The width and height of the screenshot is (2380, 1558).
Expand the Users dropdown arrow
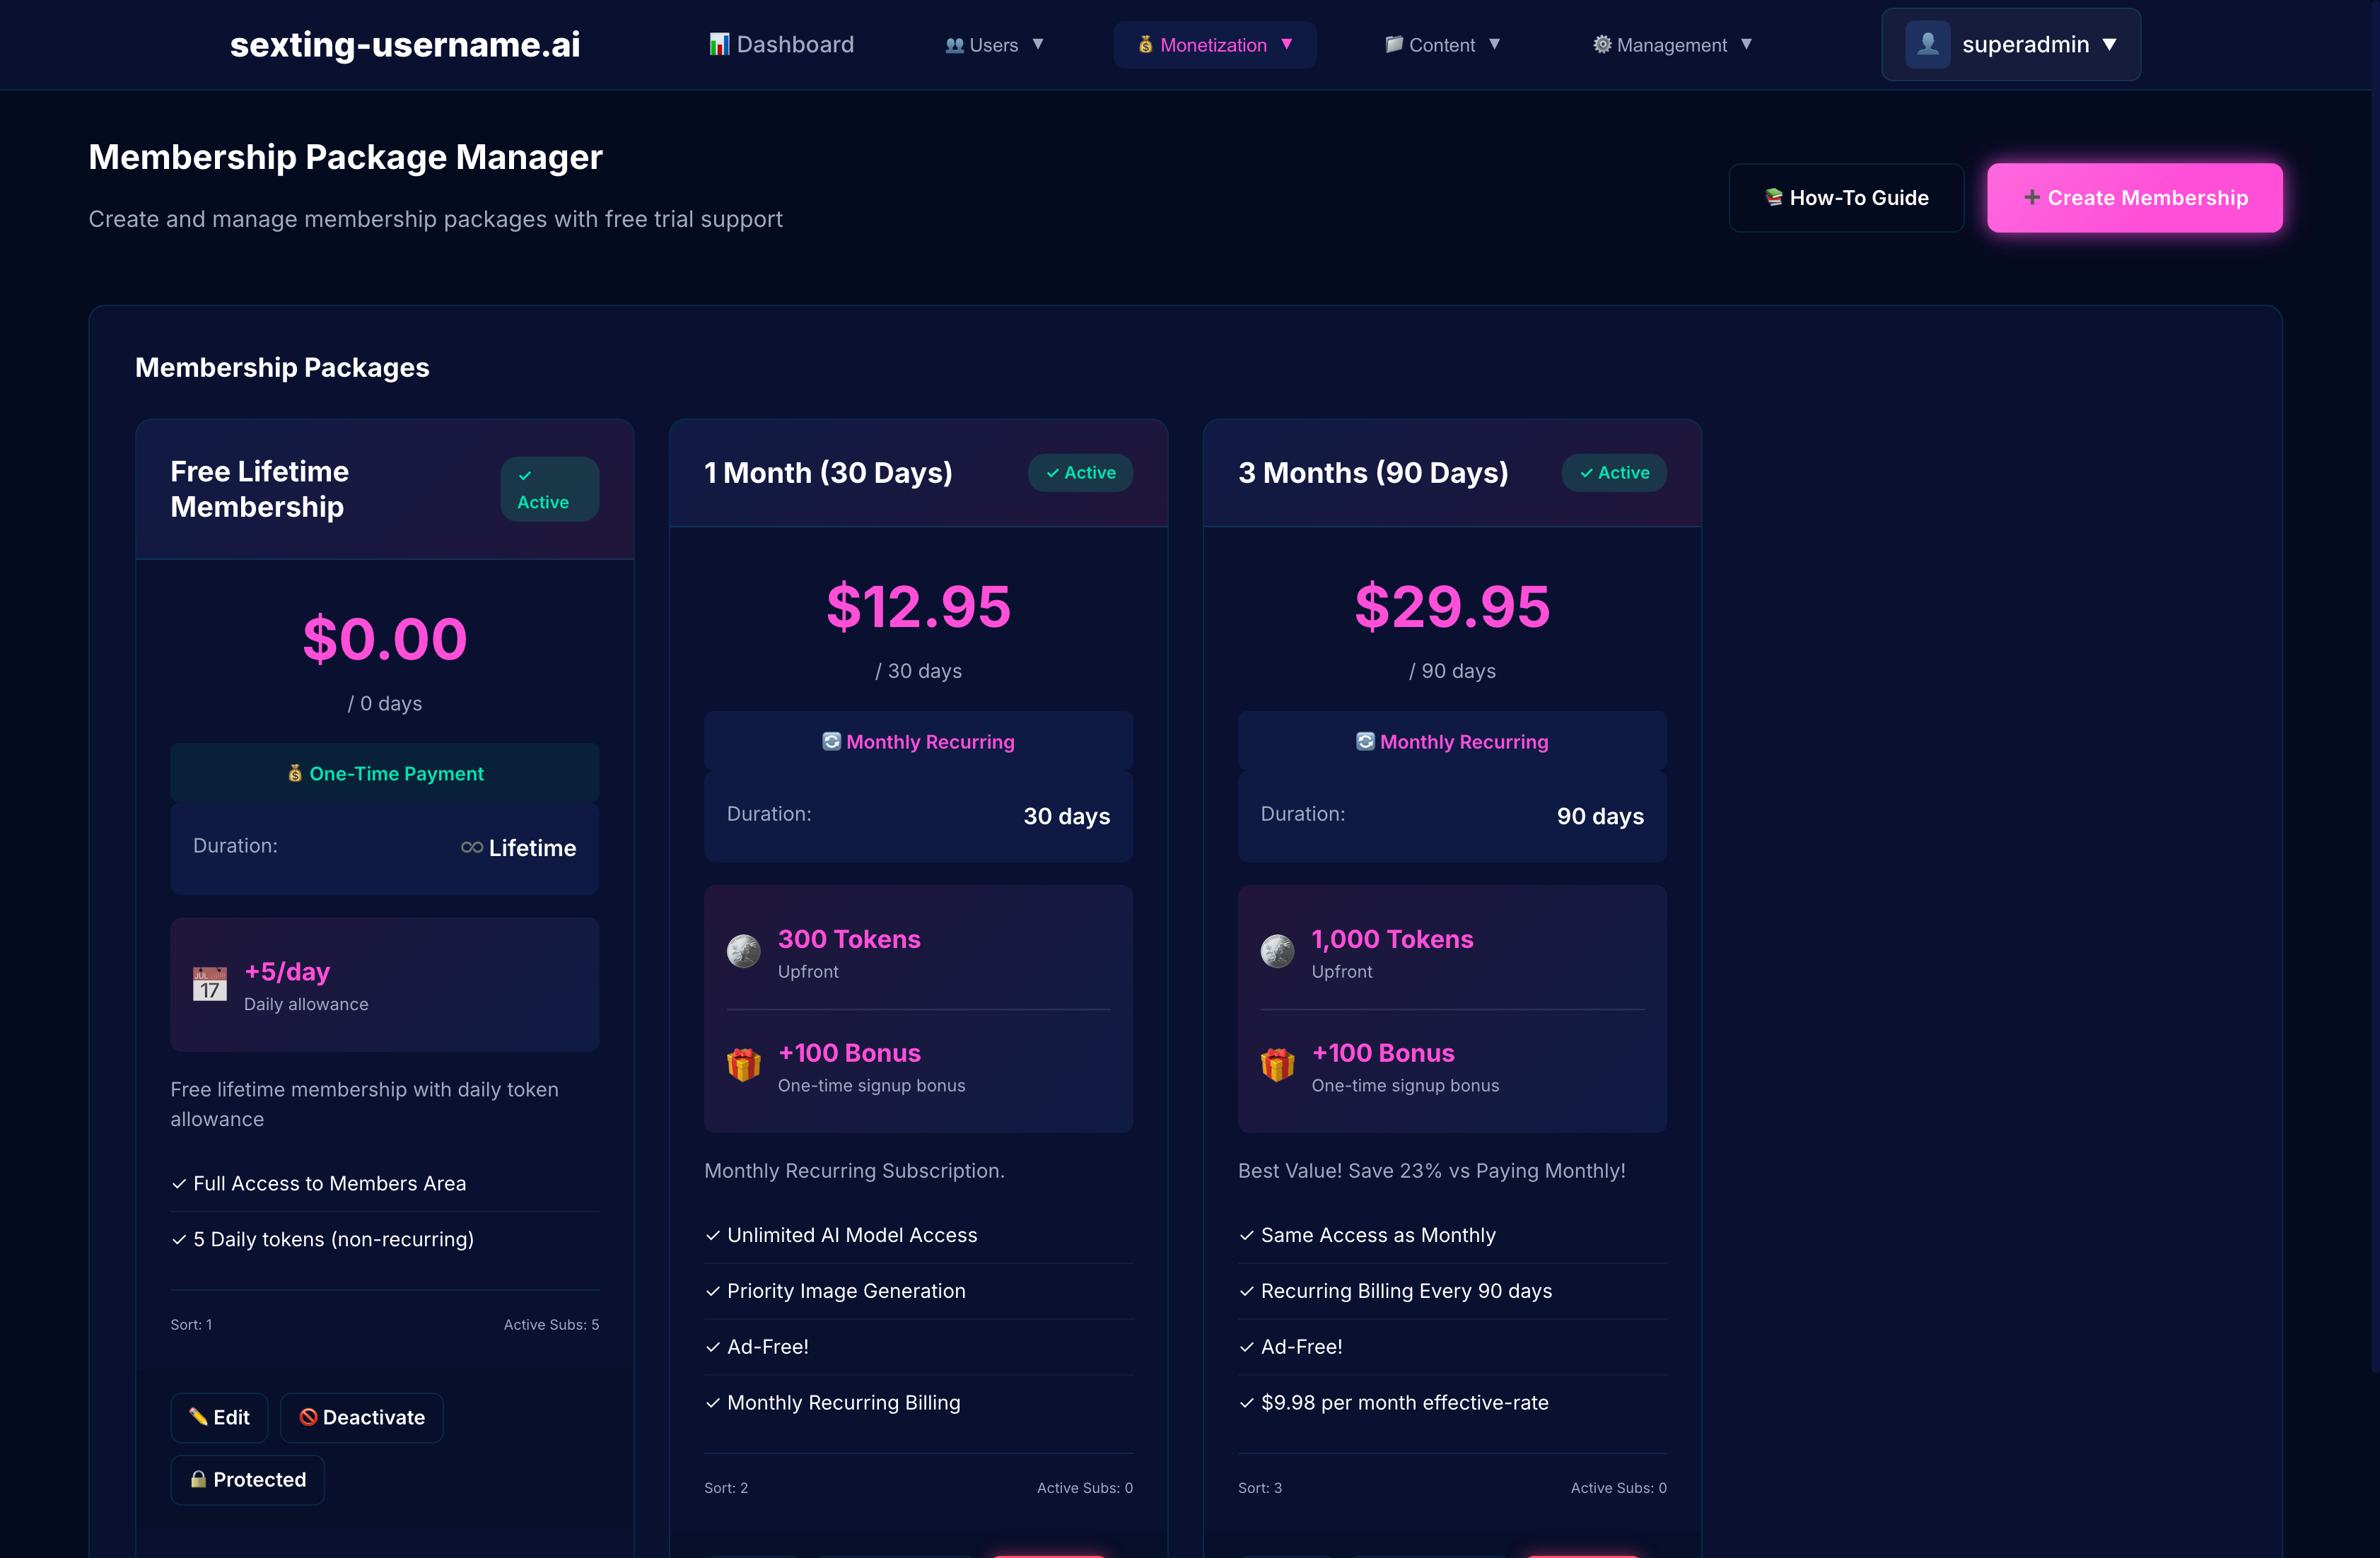[x=1038, y=44]
